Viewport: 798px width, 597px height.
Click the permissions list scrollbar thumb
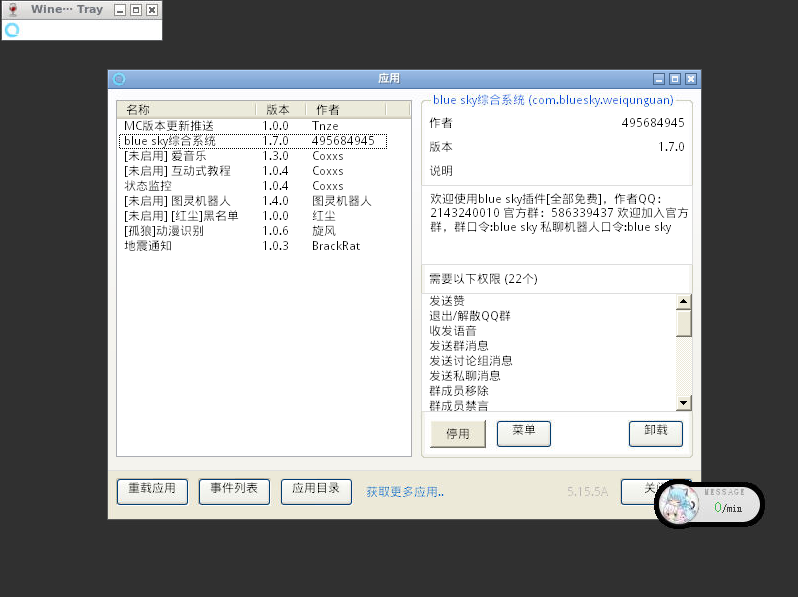pyautogui.click(x=683, y=323)
